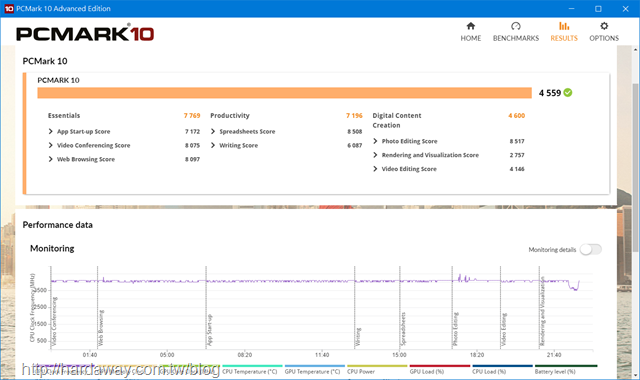The height and width of the screenshot is (380, 640).
Task: Click the Photo Editing timeline marker
Action: tap(456, 330)
